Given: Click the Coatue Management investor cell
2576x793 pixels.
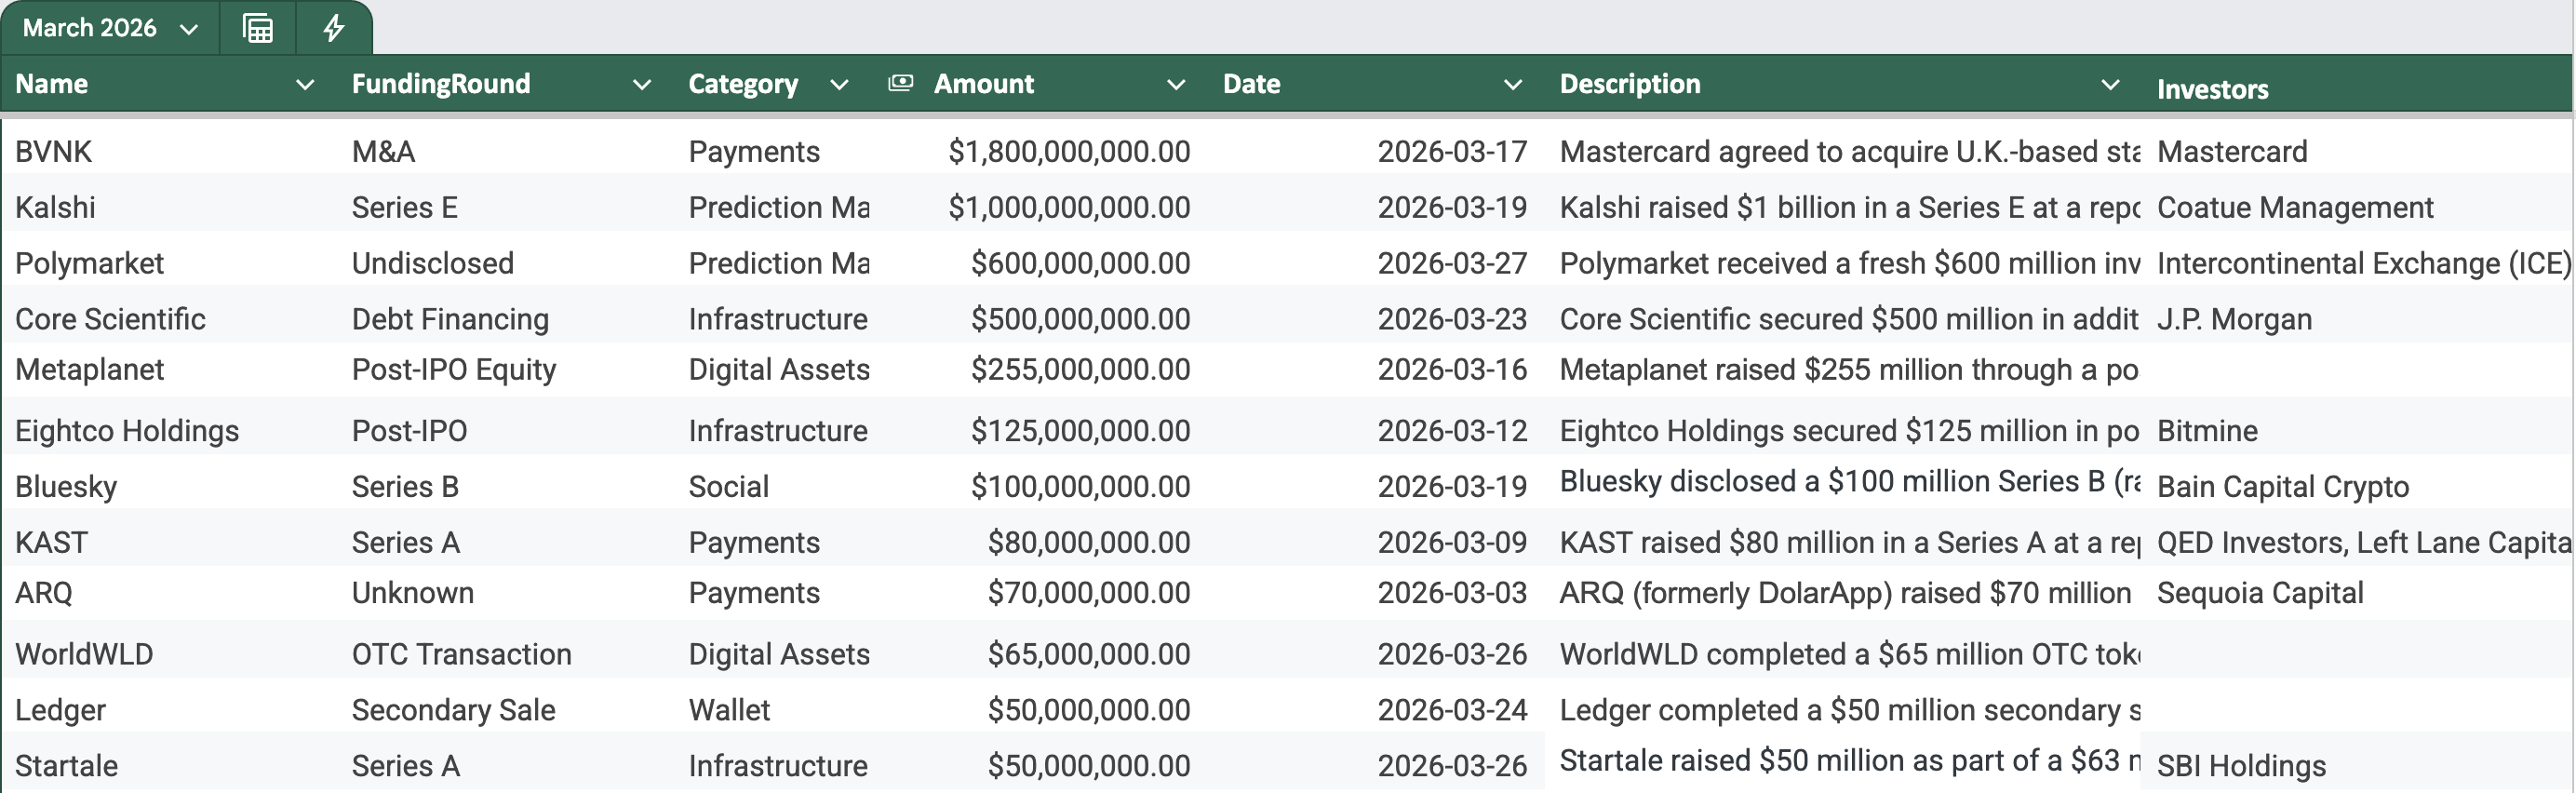Looking at the screenshot, I should [x=2295, y=208].
